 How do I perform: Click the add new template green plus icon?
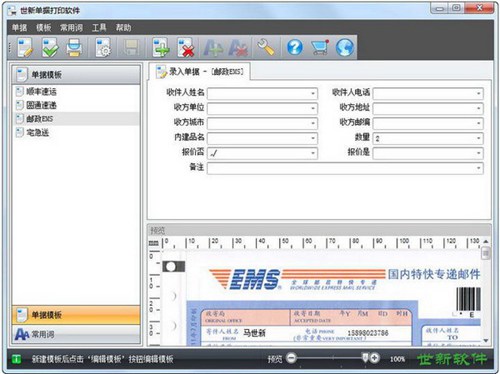click(161, 47)
